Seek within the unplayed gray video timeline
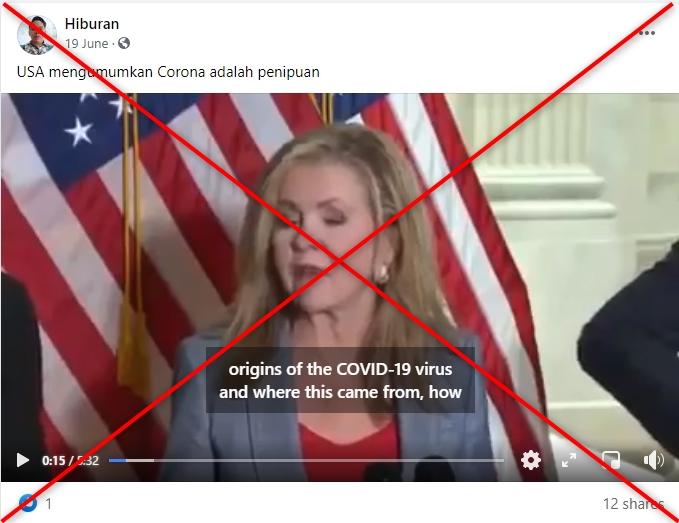Screen dimensions: 679x523 (x=315, y=461)
